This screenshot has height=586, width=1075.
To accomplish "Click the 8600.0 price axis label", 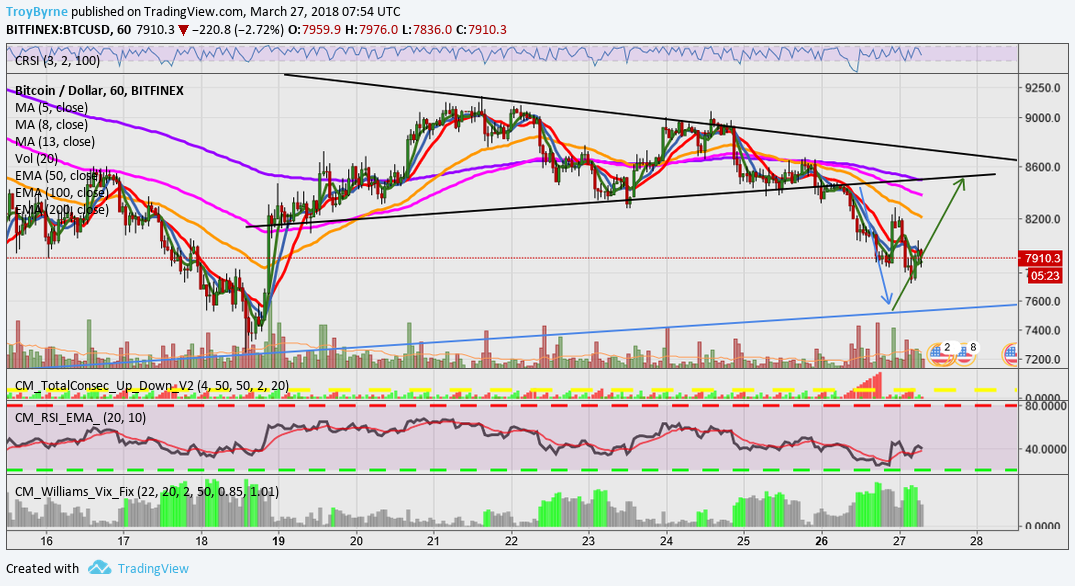I will point(1043,167).
